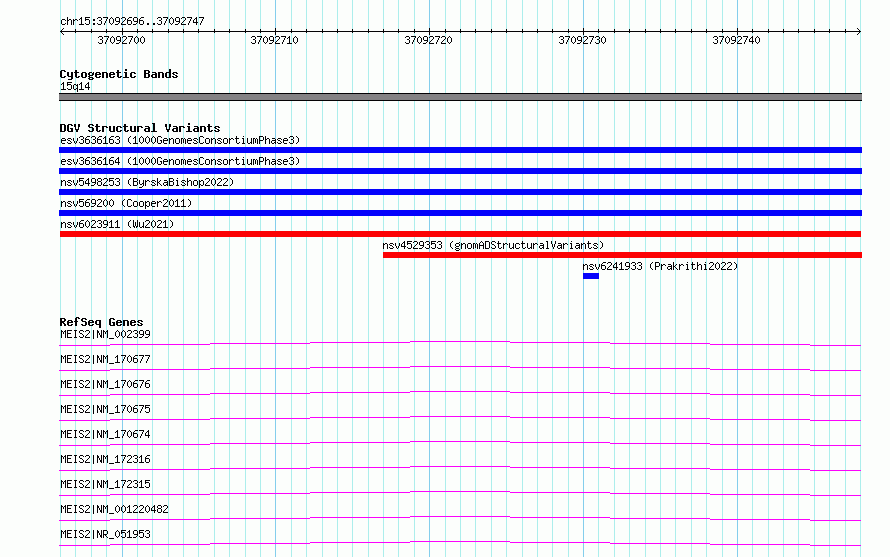Click the gray 15q14 cytogenetic band bar
Image resolution: width=890 pixels, height=557 pixels.
460,97
